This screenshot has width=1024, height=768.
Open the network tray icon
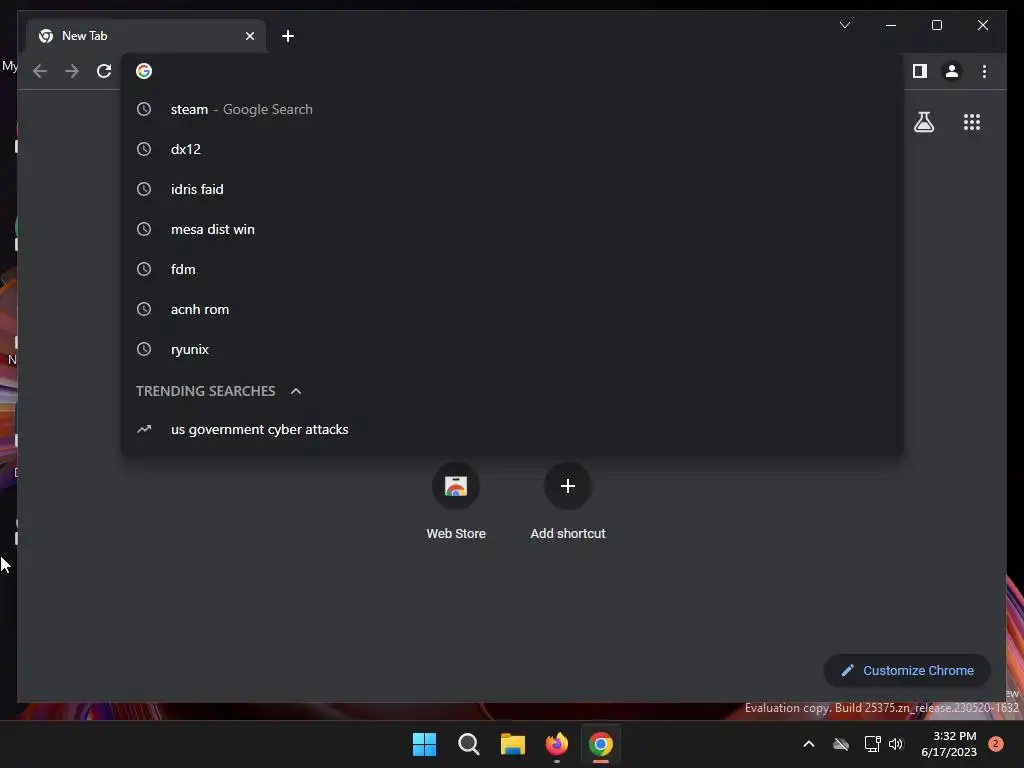tap(872, 744)
